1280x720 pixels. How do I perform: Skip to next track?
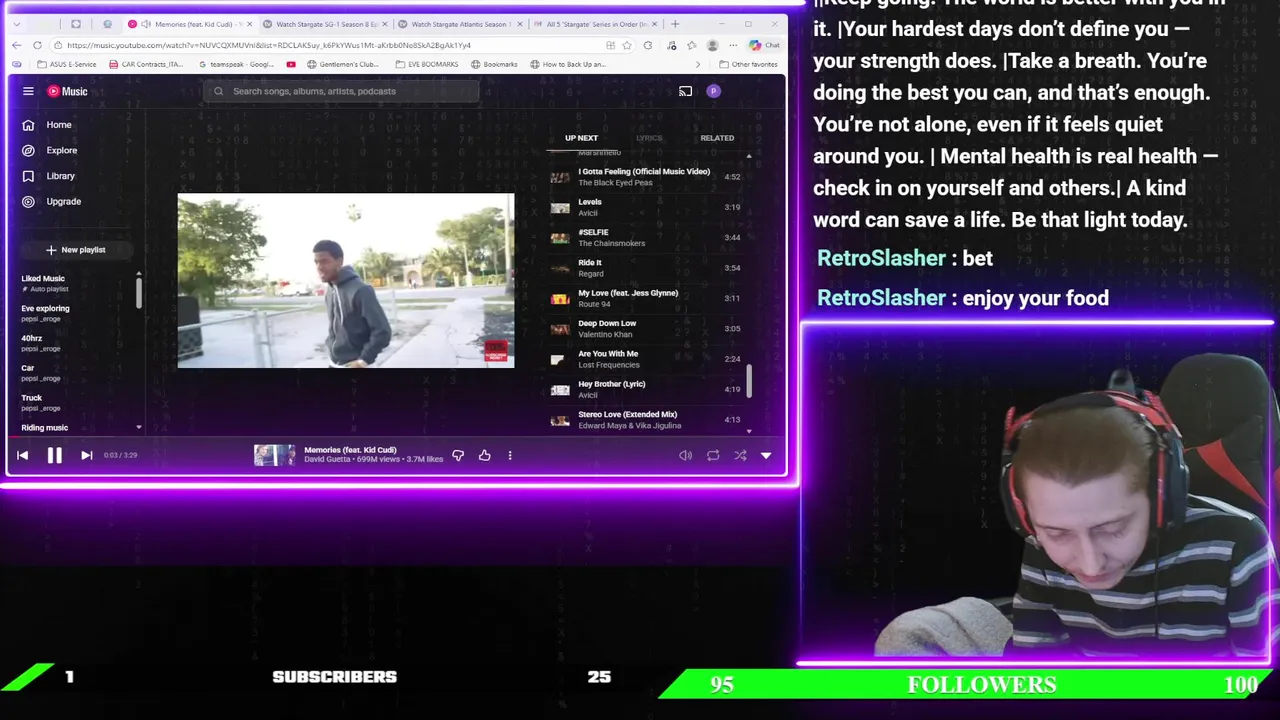pos(86,455)
